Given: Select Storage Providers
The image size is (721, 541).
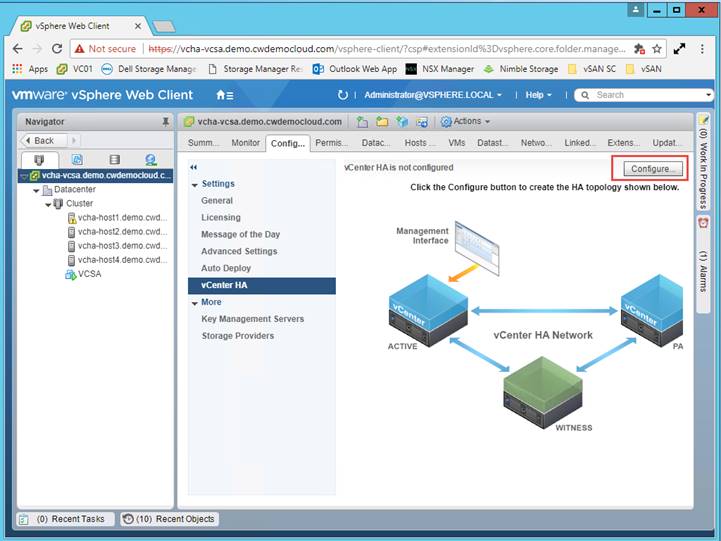Looking at the screenshot, I should pos(238,336).
